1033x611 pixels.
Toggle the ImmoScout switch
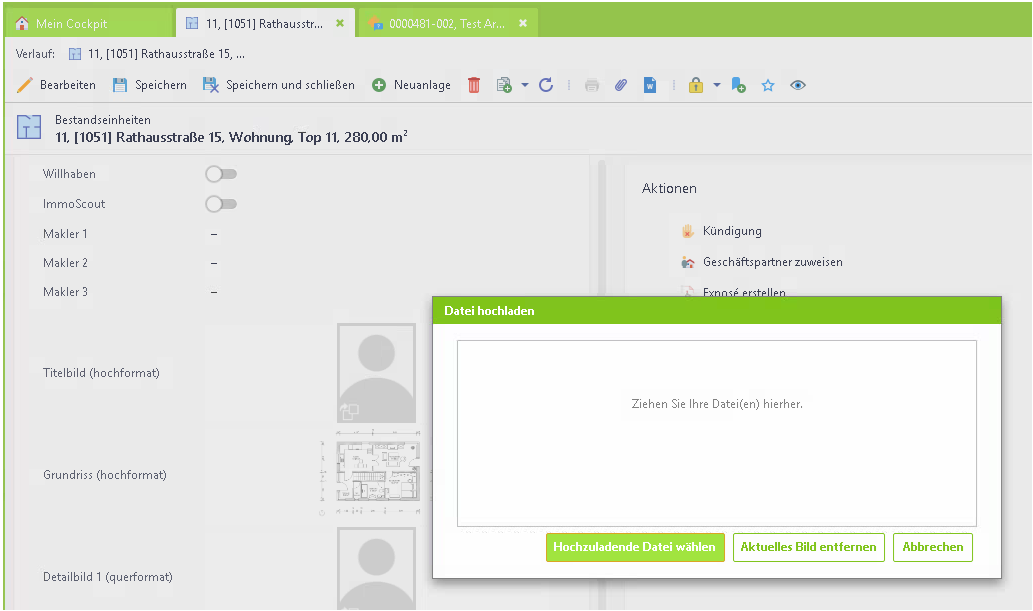point(221,204)
